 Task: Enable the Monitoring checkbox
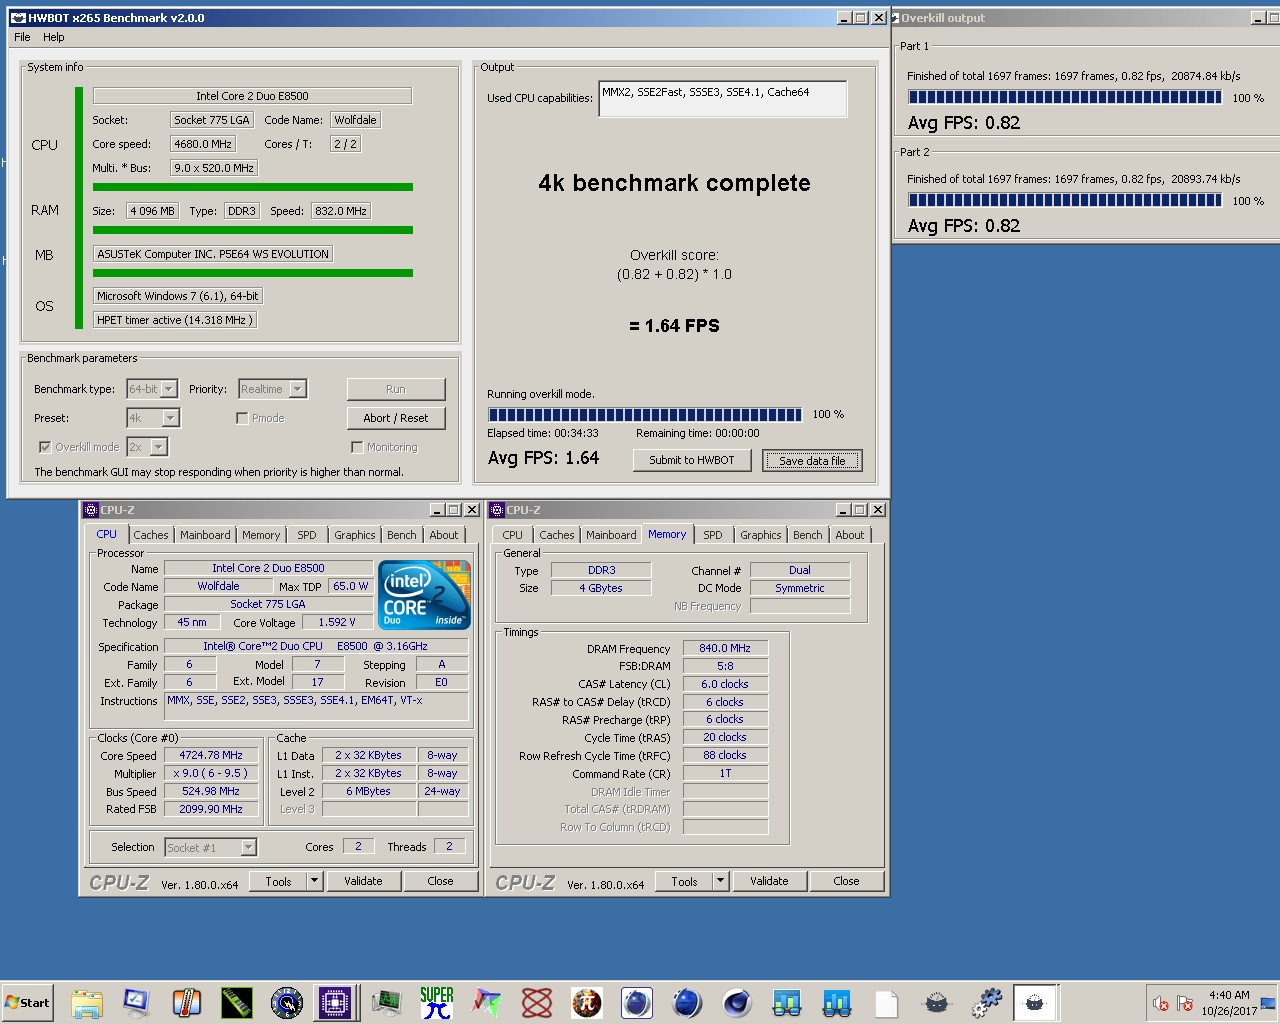coord(357,447)
